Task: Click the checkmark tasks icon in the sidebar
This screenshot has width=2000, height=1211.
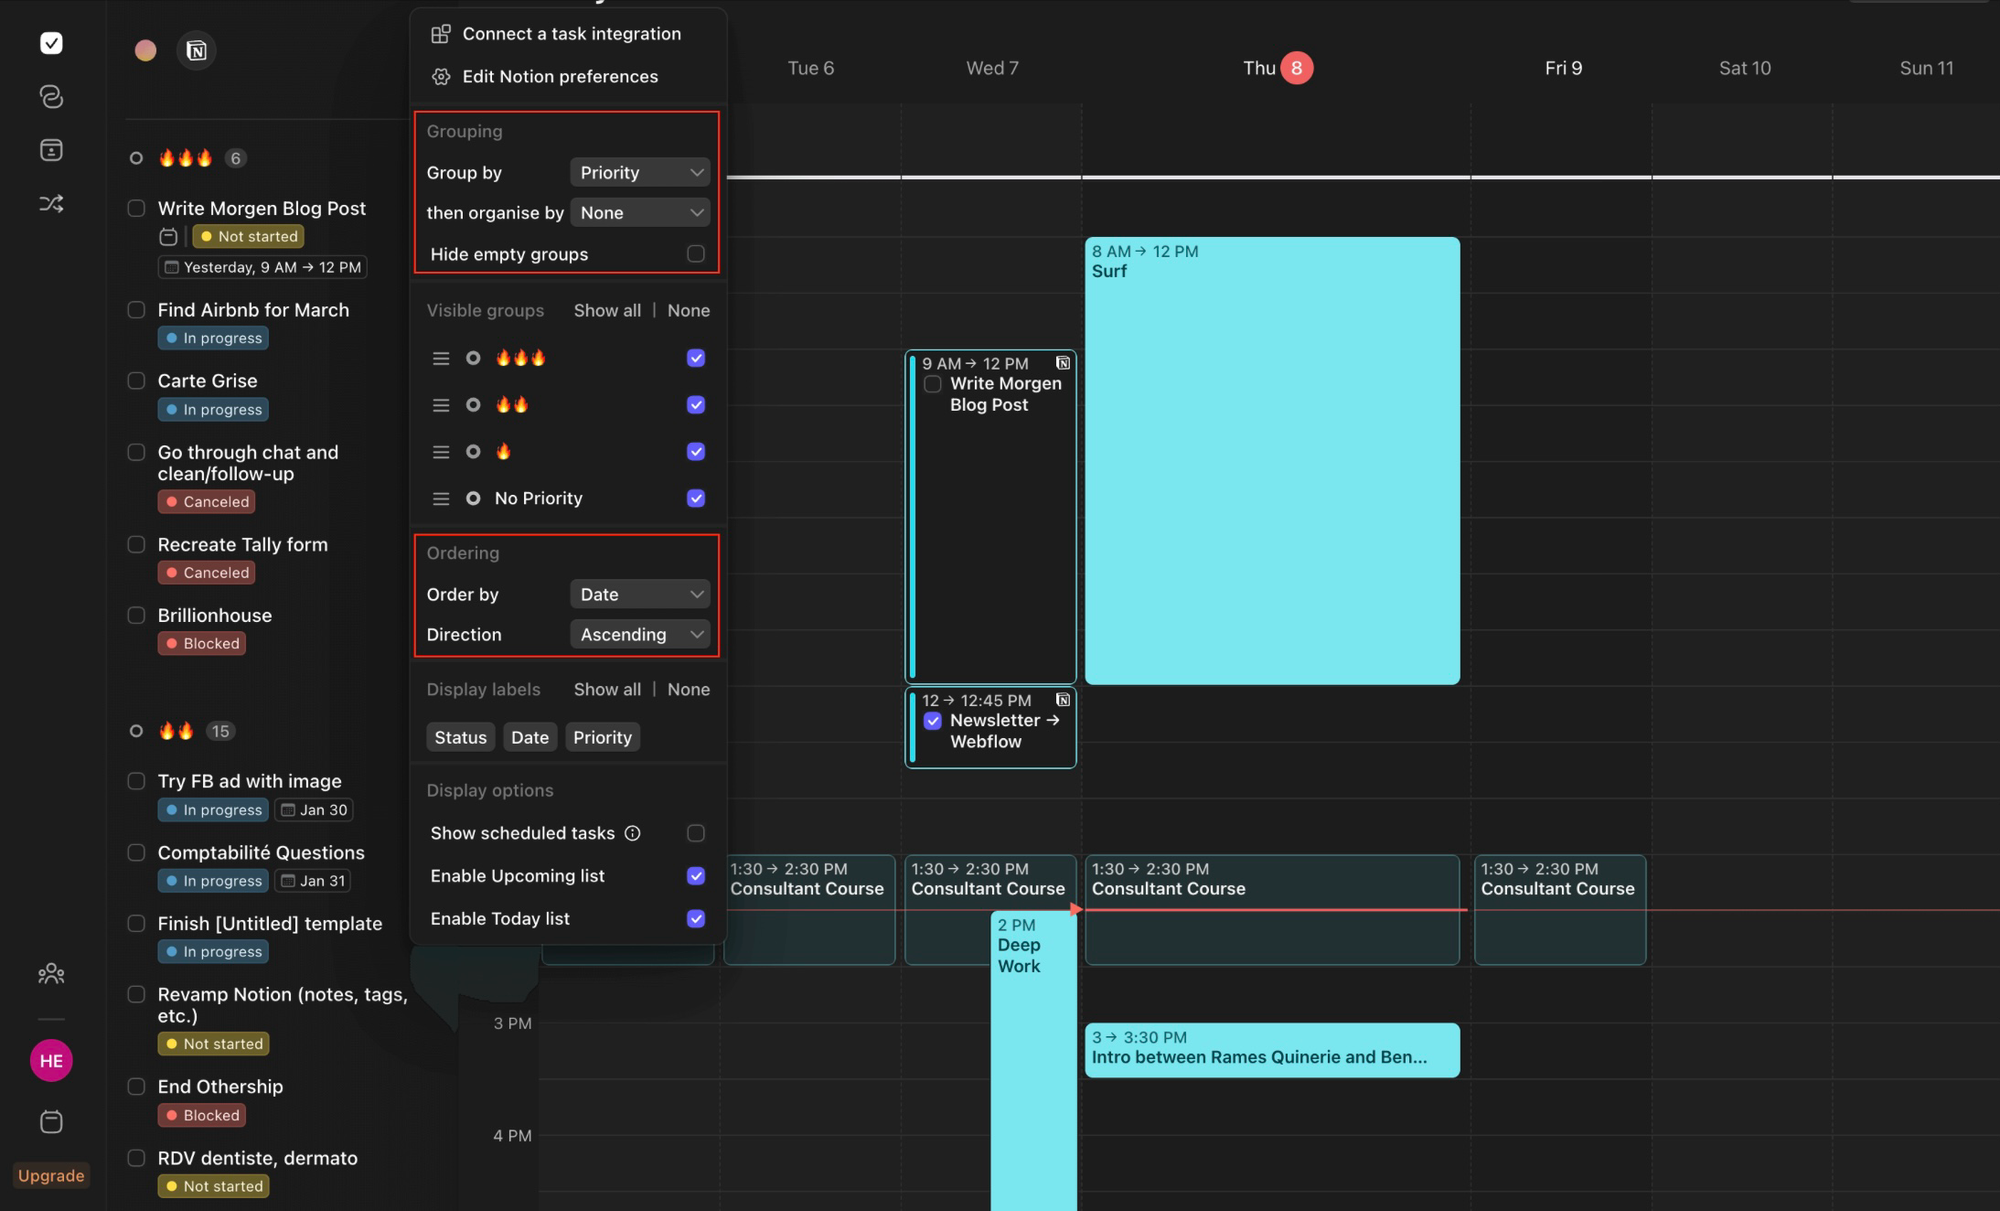Action: (51, 43)
